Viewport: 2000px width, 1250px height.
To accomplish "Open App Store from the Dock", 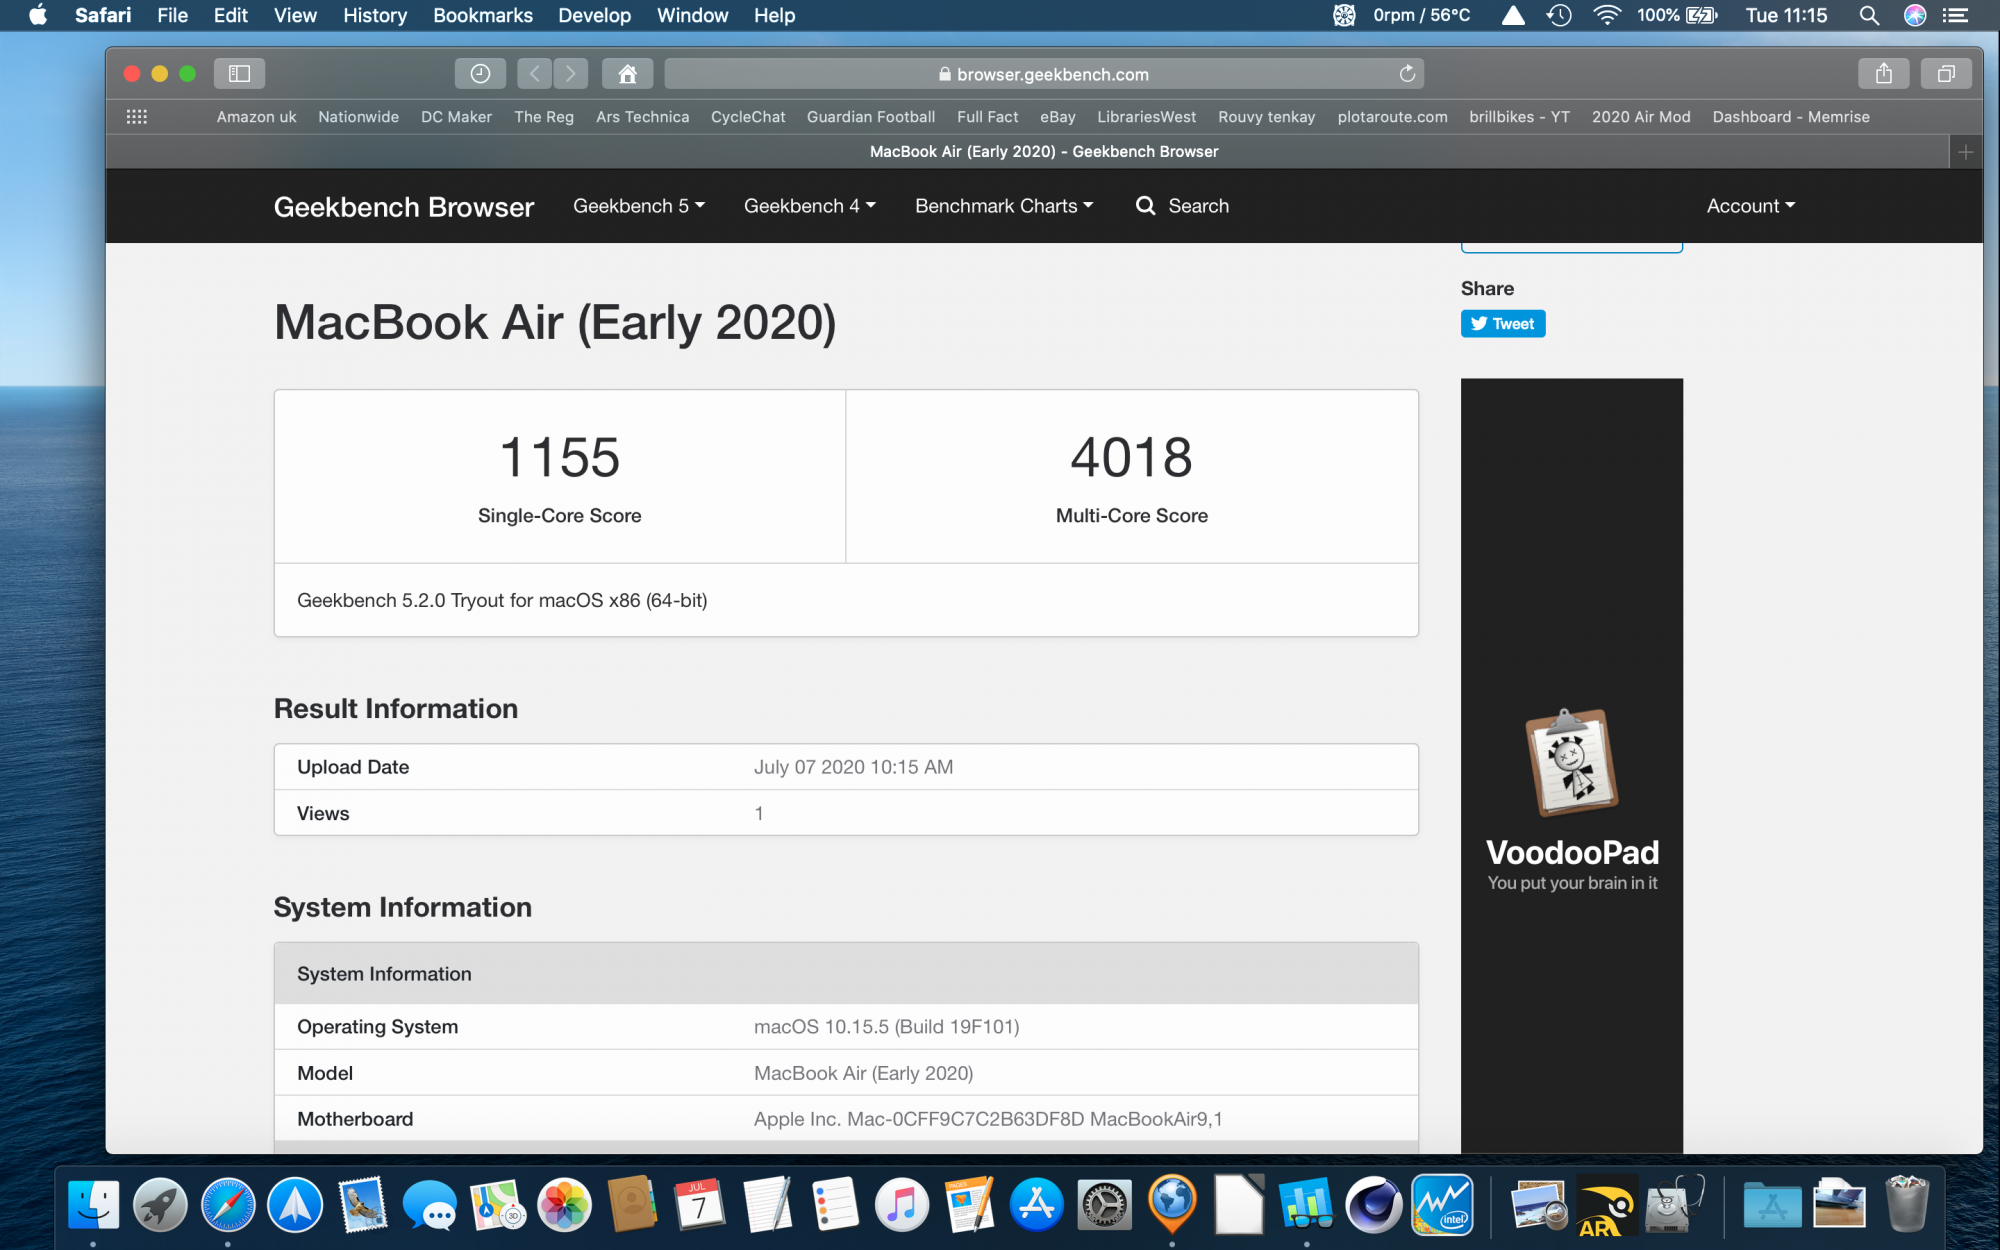I will [x=1037, y=1204].
